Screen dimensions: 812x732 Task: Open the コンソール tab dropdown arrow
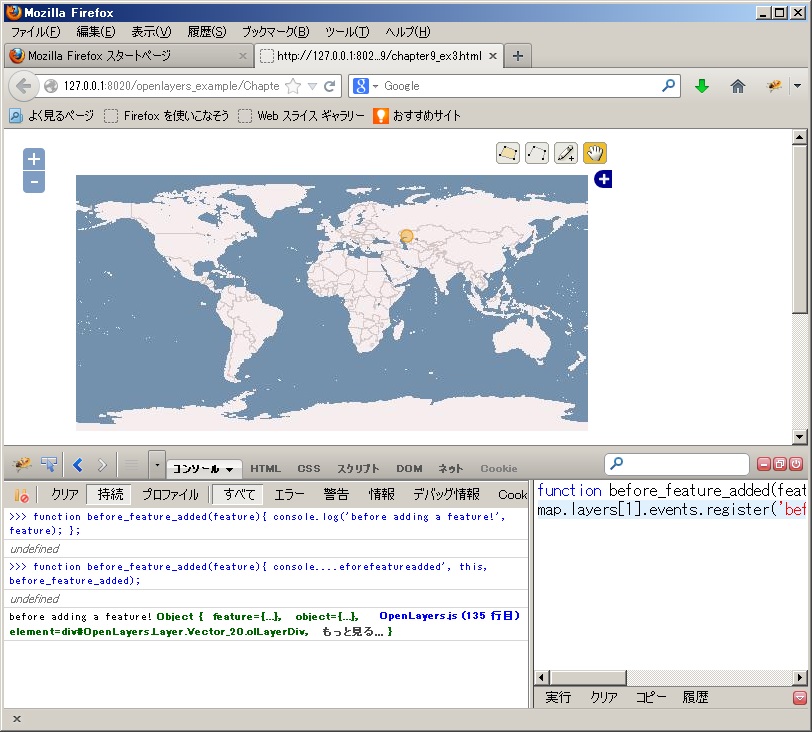(x=230, y=469)
